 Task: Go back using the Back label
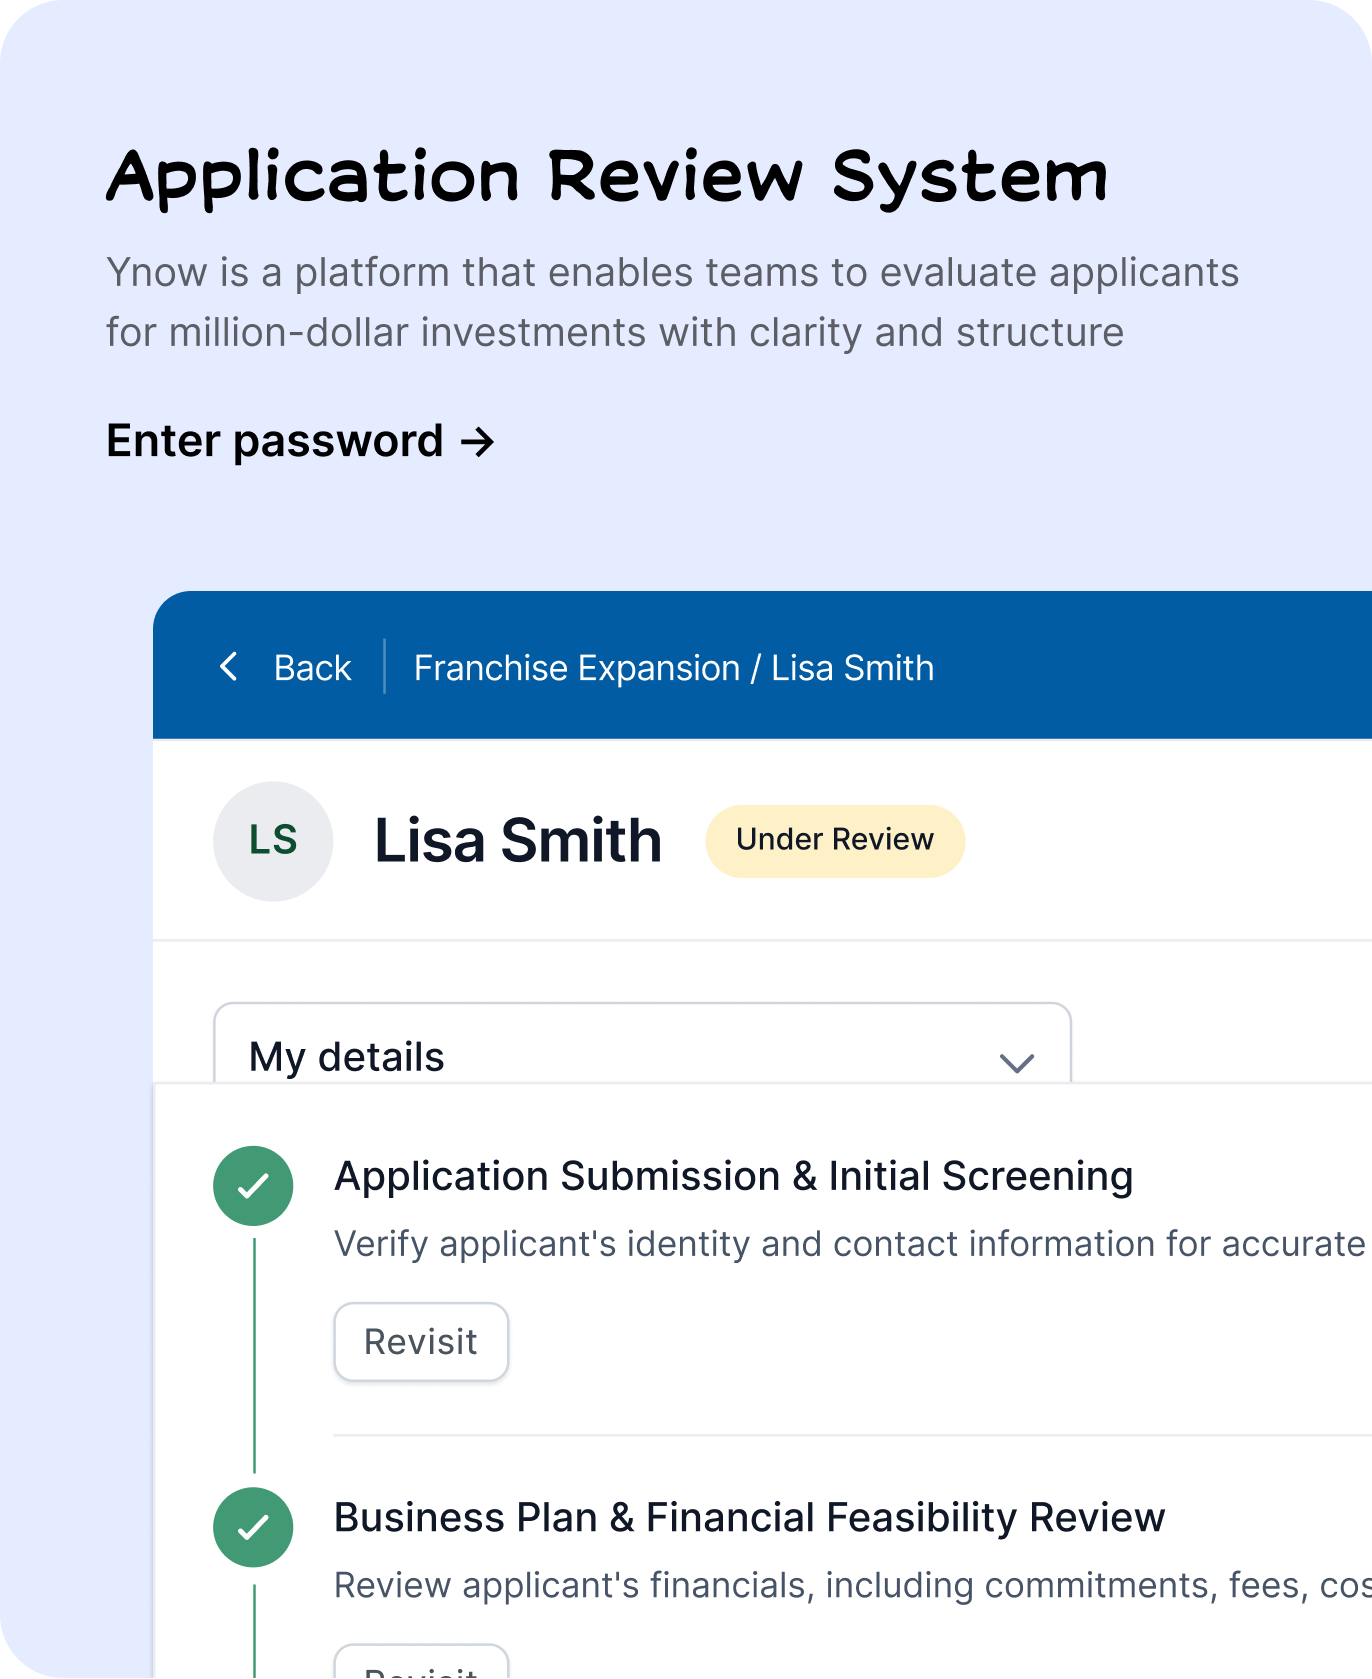[312, 668]
